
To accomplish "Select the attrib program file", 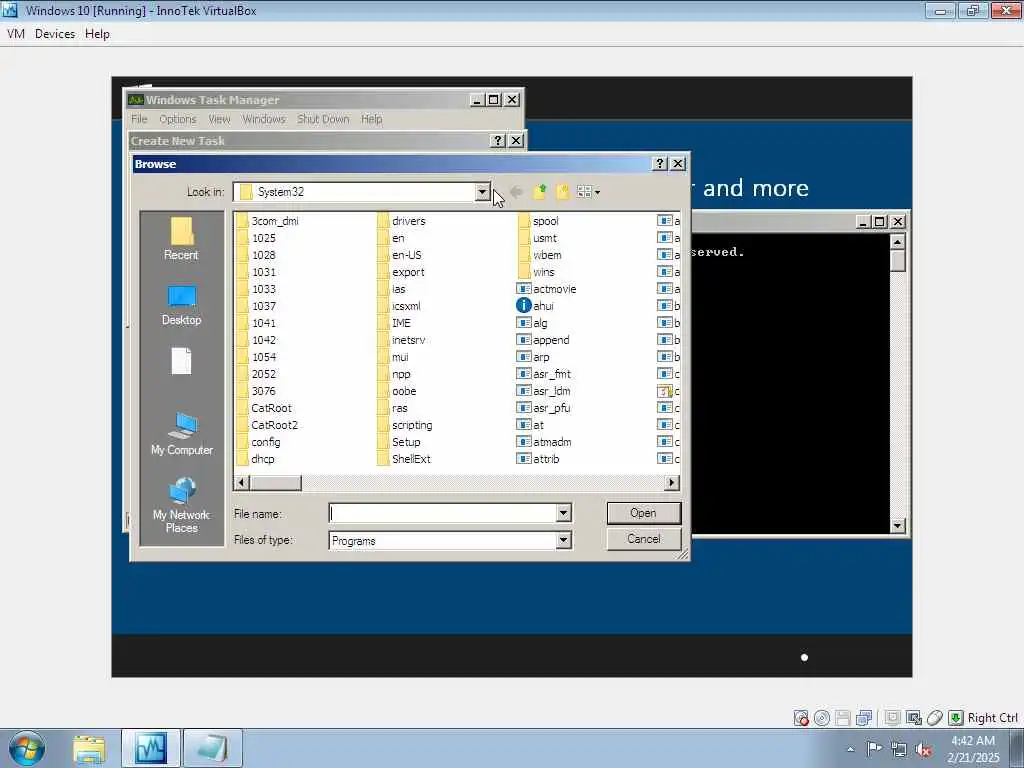I will tap(538, 458).
